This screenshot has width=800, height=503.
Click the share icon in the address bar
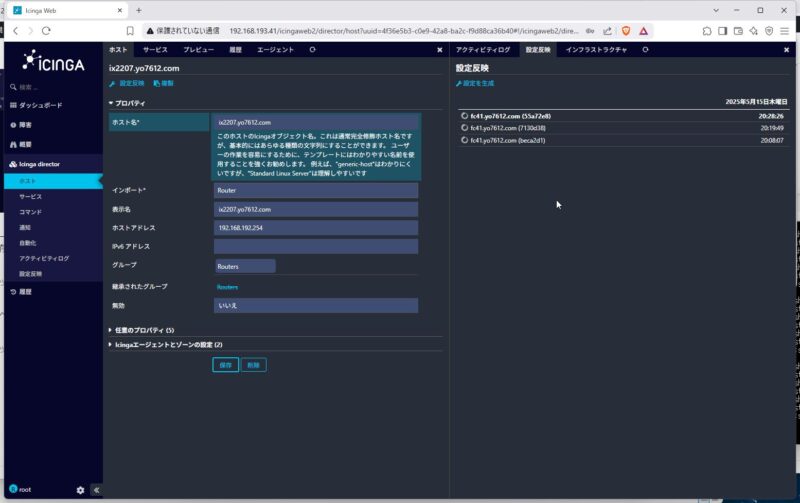pyautogui.click(x=607, y=31)
